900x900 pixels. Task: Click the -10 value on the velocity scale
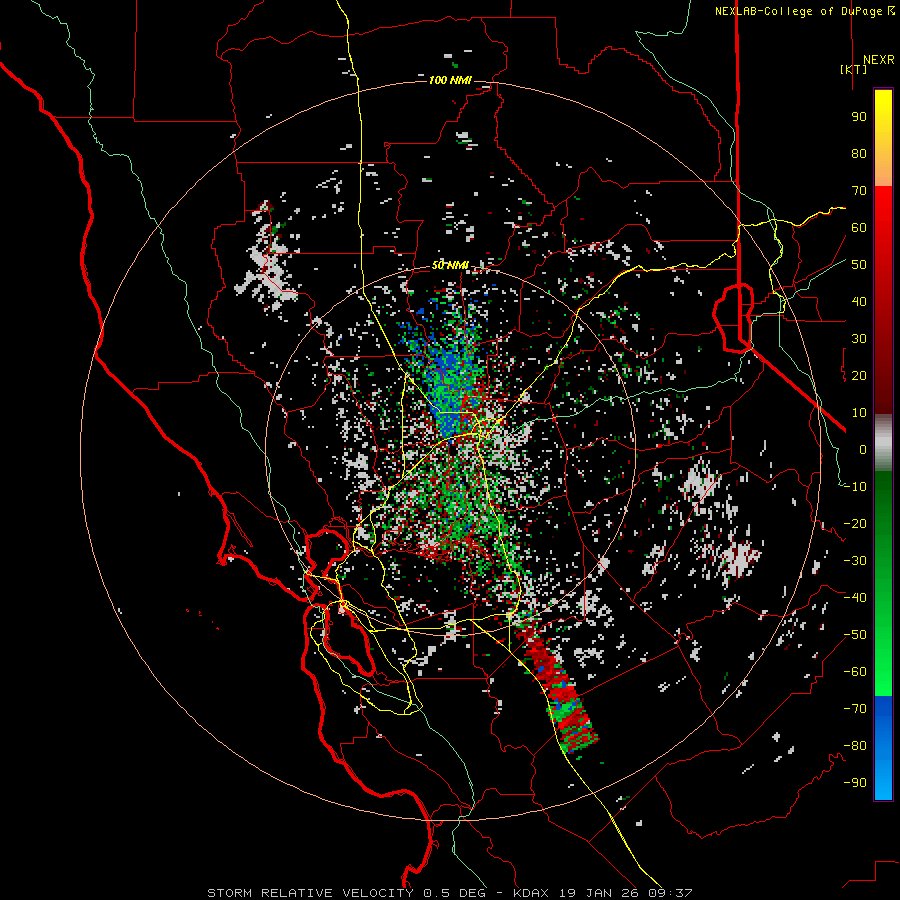(x=855, y=487)
